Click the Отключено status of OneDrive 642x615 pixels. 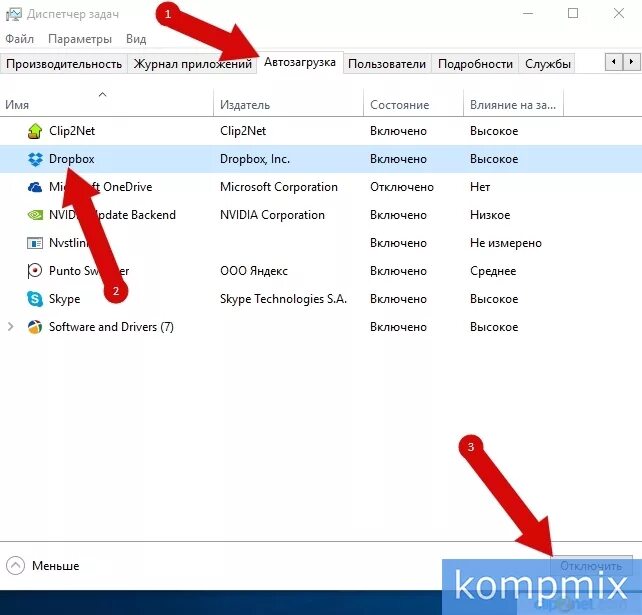point(402,187)
